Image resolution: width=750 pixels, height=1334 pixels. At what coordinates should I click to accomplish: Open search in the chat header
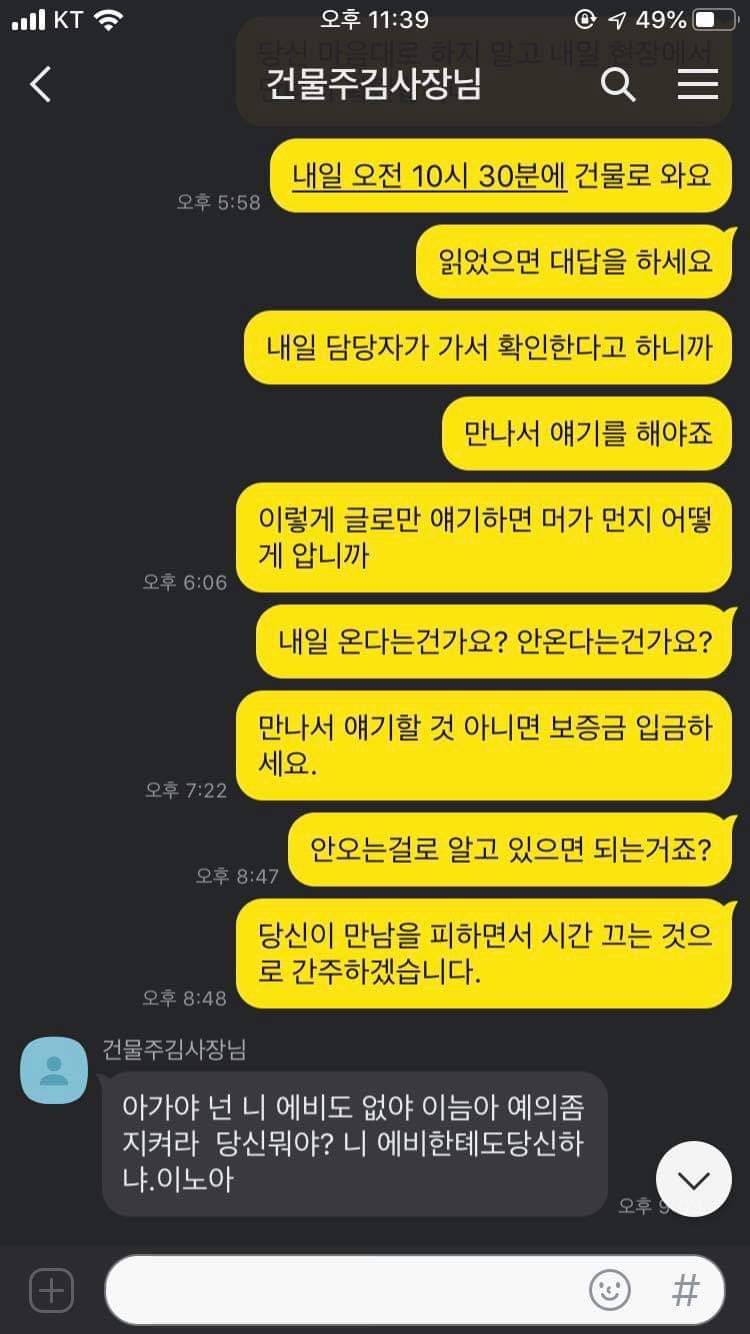(618, 85)
